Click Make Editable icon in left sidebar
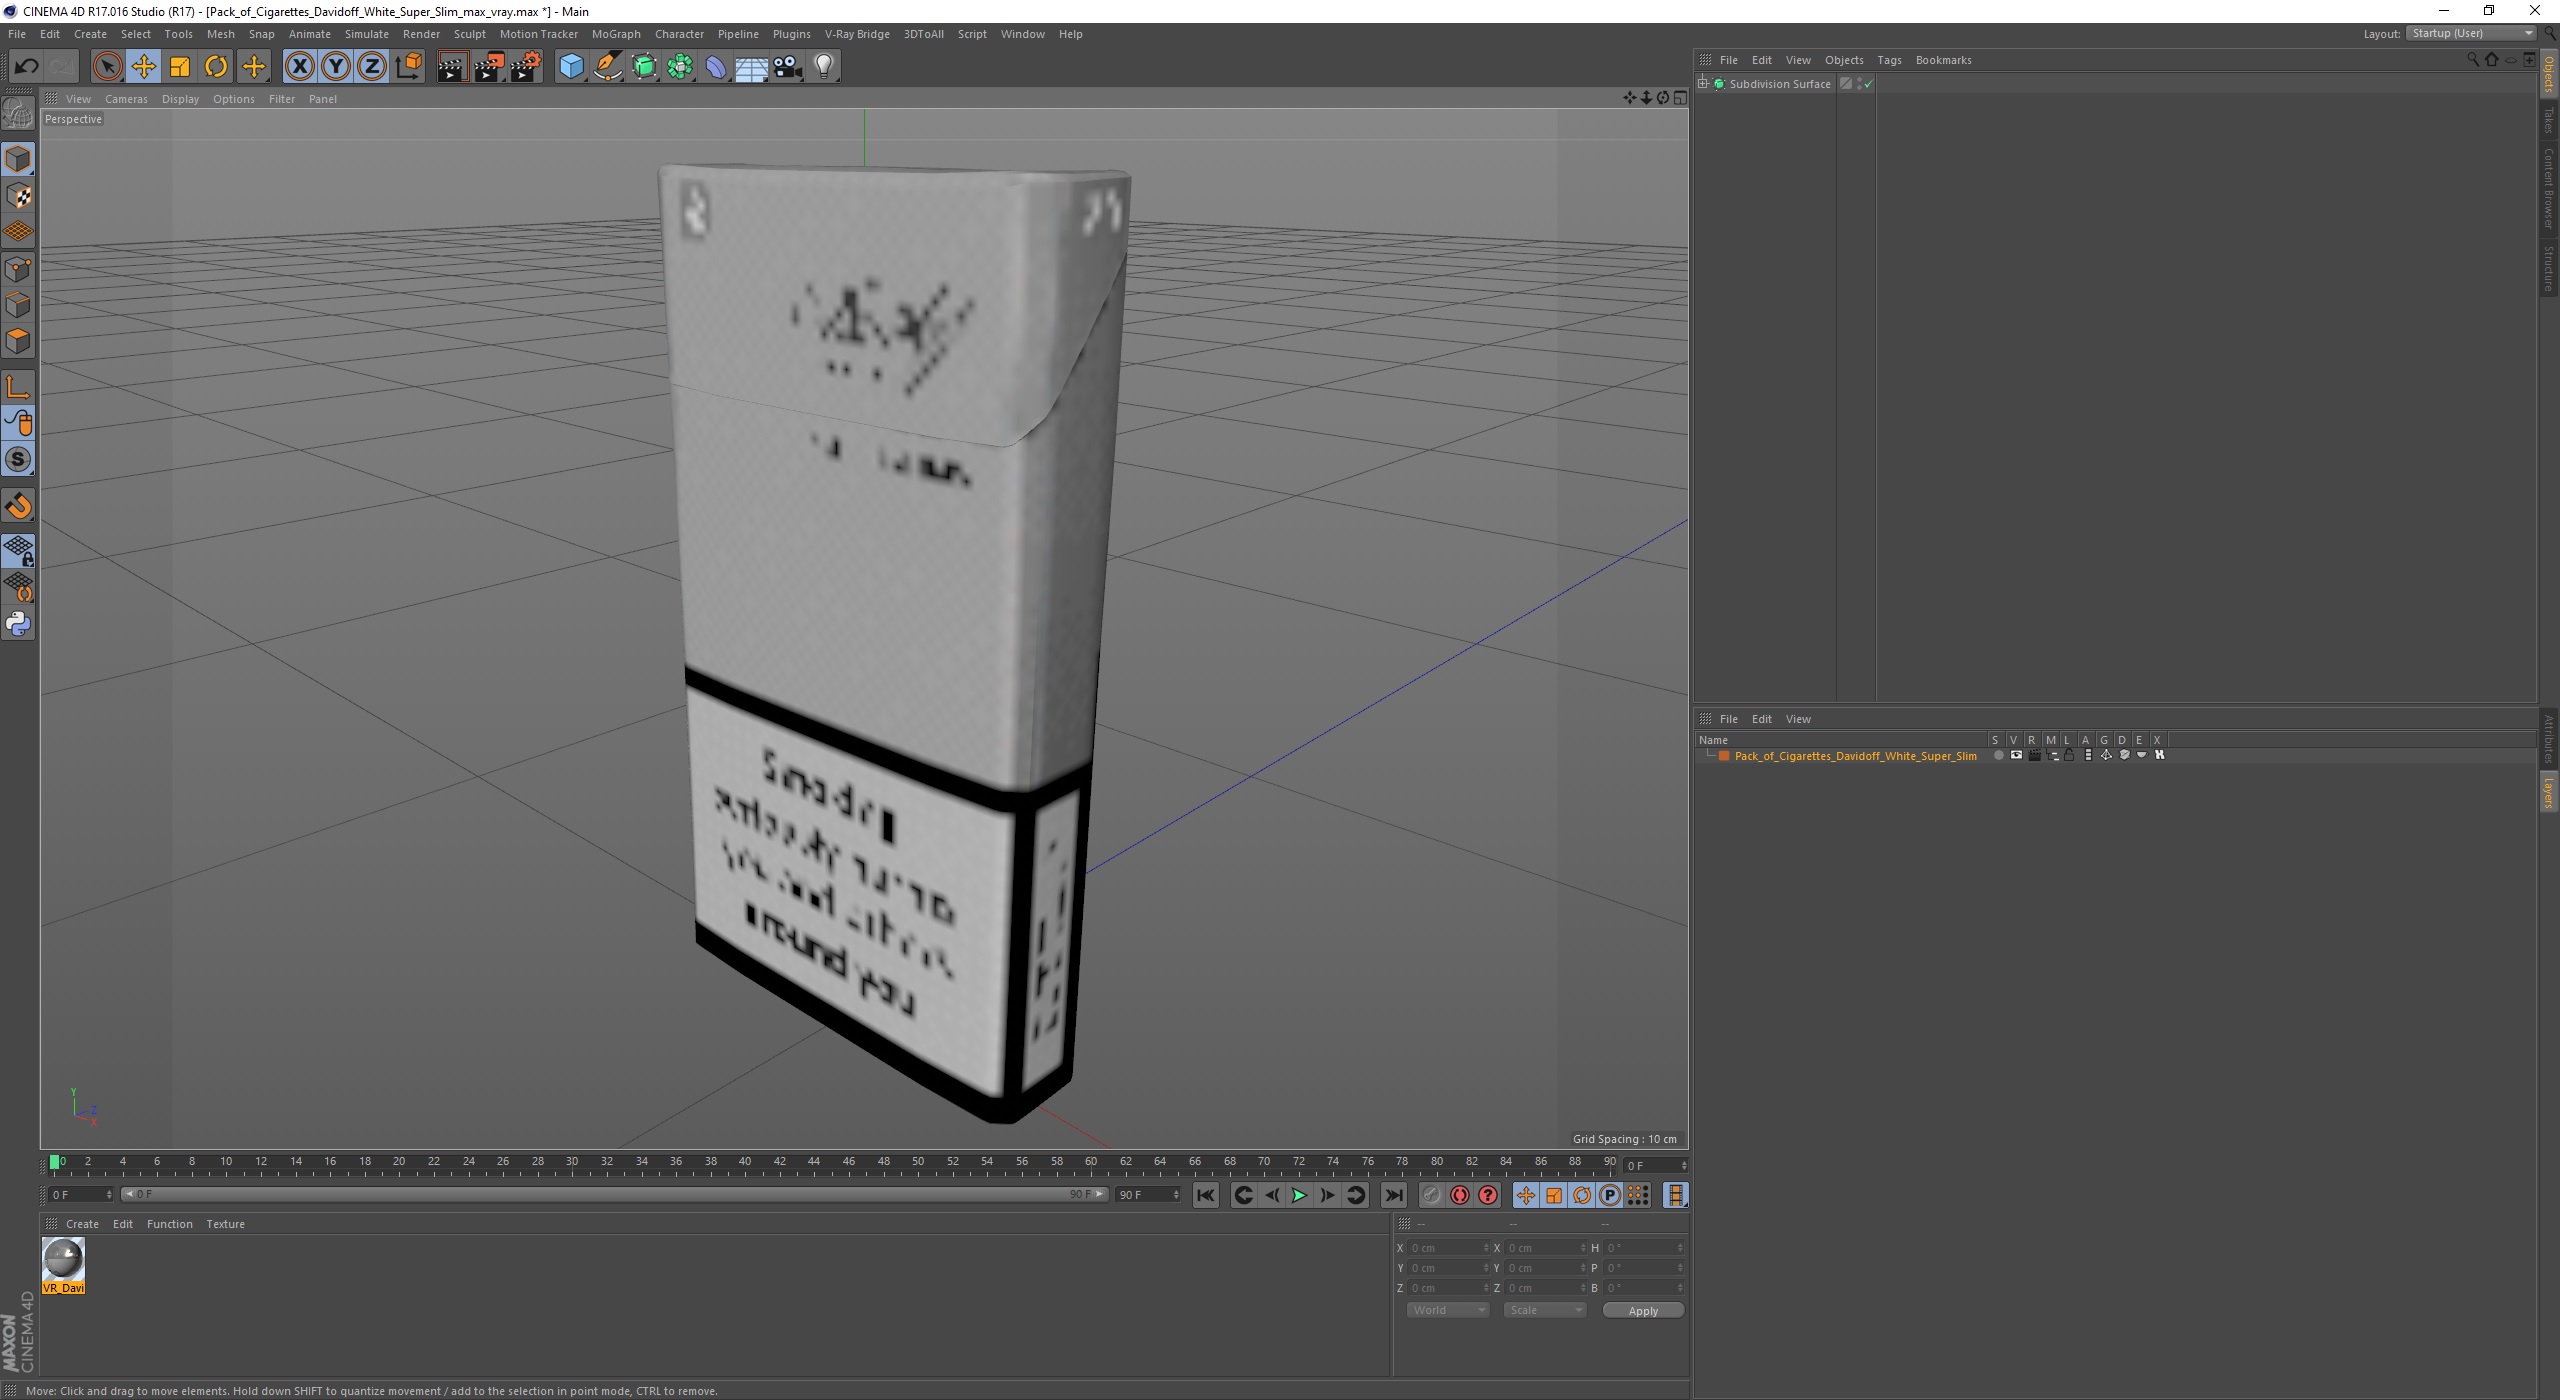This screenshot has width=2560, height=1400. click(18, 114)
